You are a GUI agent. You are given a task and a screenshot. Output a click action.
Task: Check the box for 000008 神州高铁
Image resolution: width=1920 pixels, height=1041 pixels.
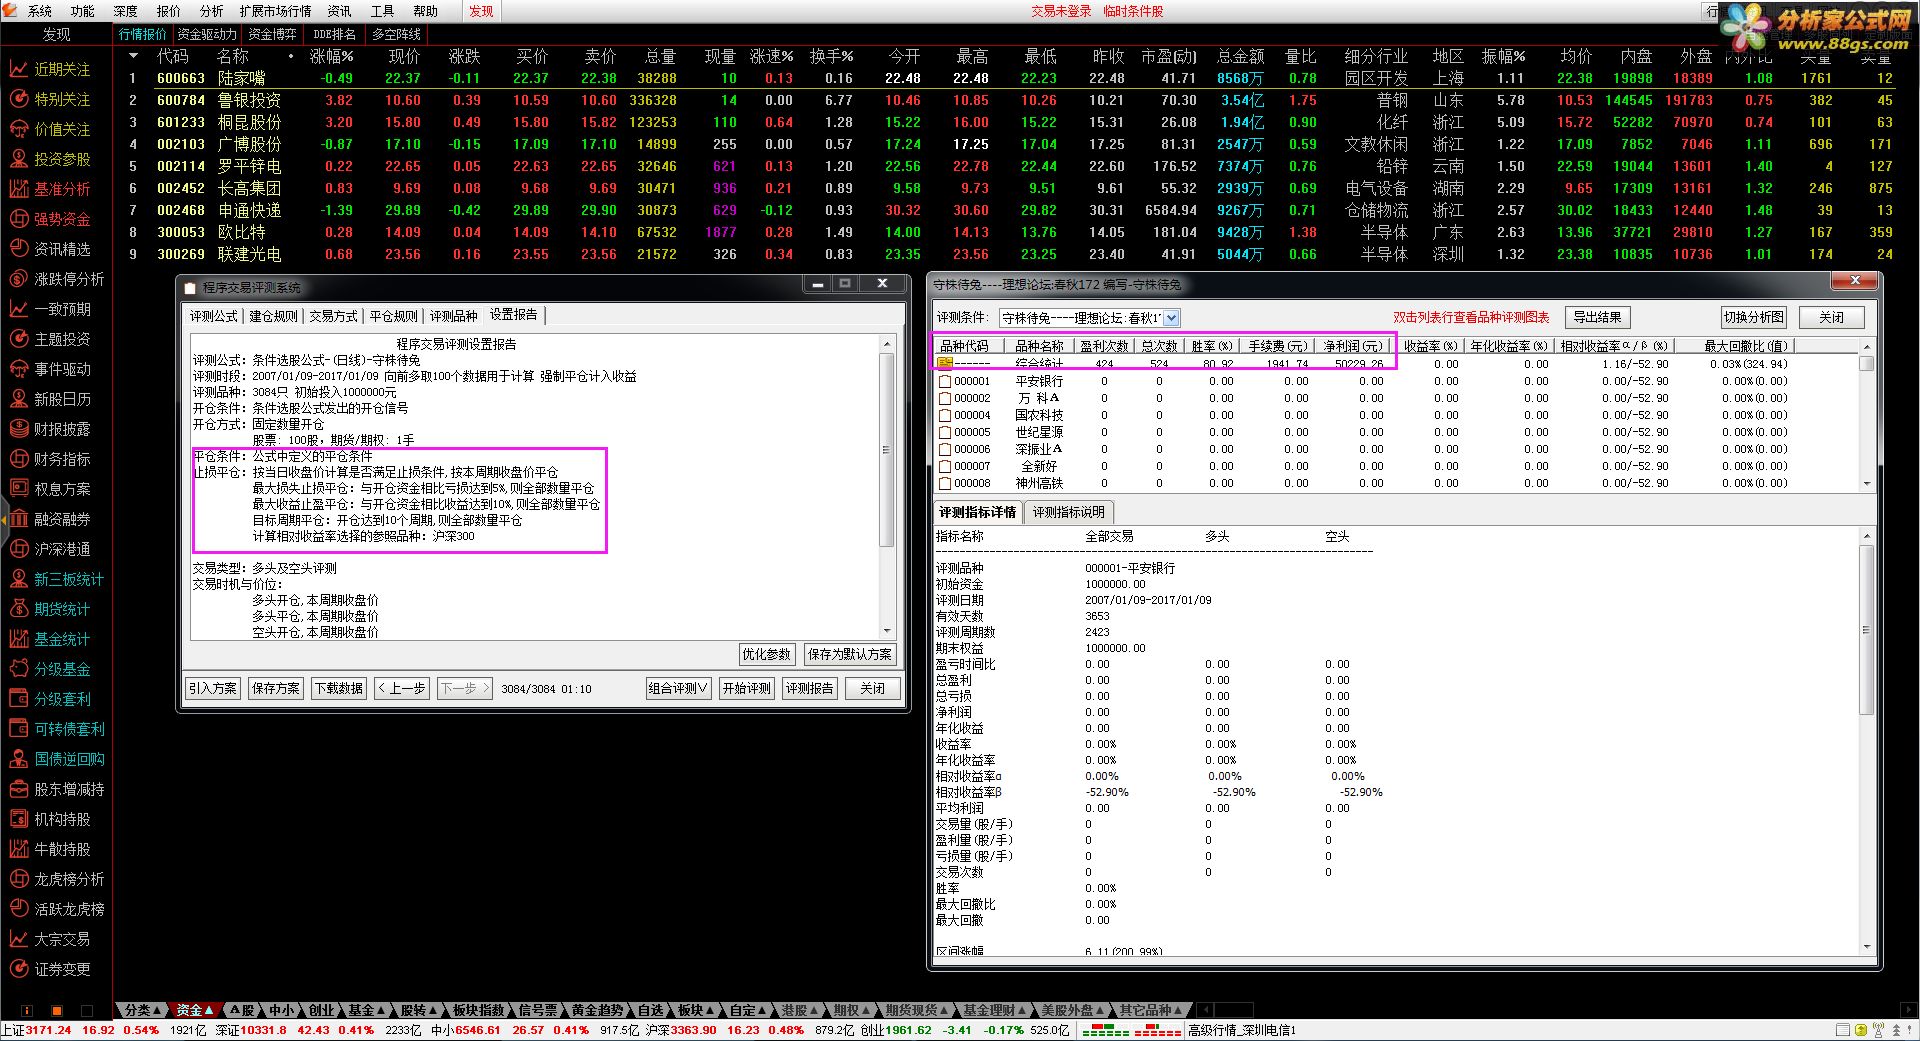(945, 483)
